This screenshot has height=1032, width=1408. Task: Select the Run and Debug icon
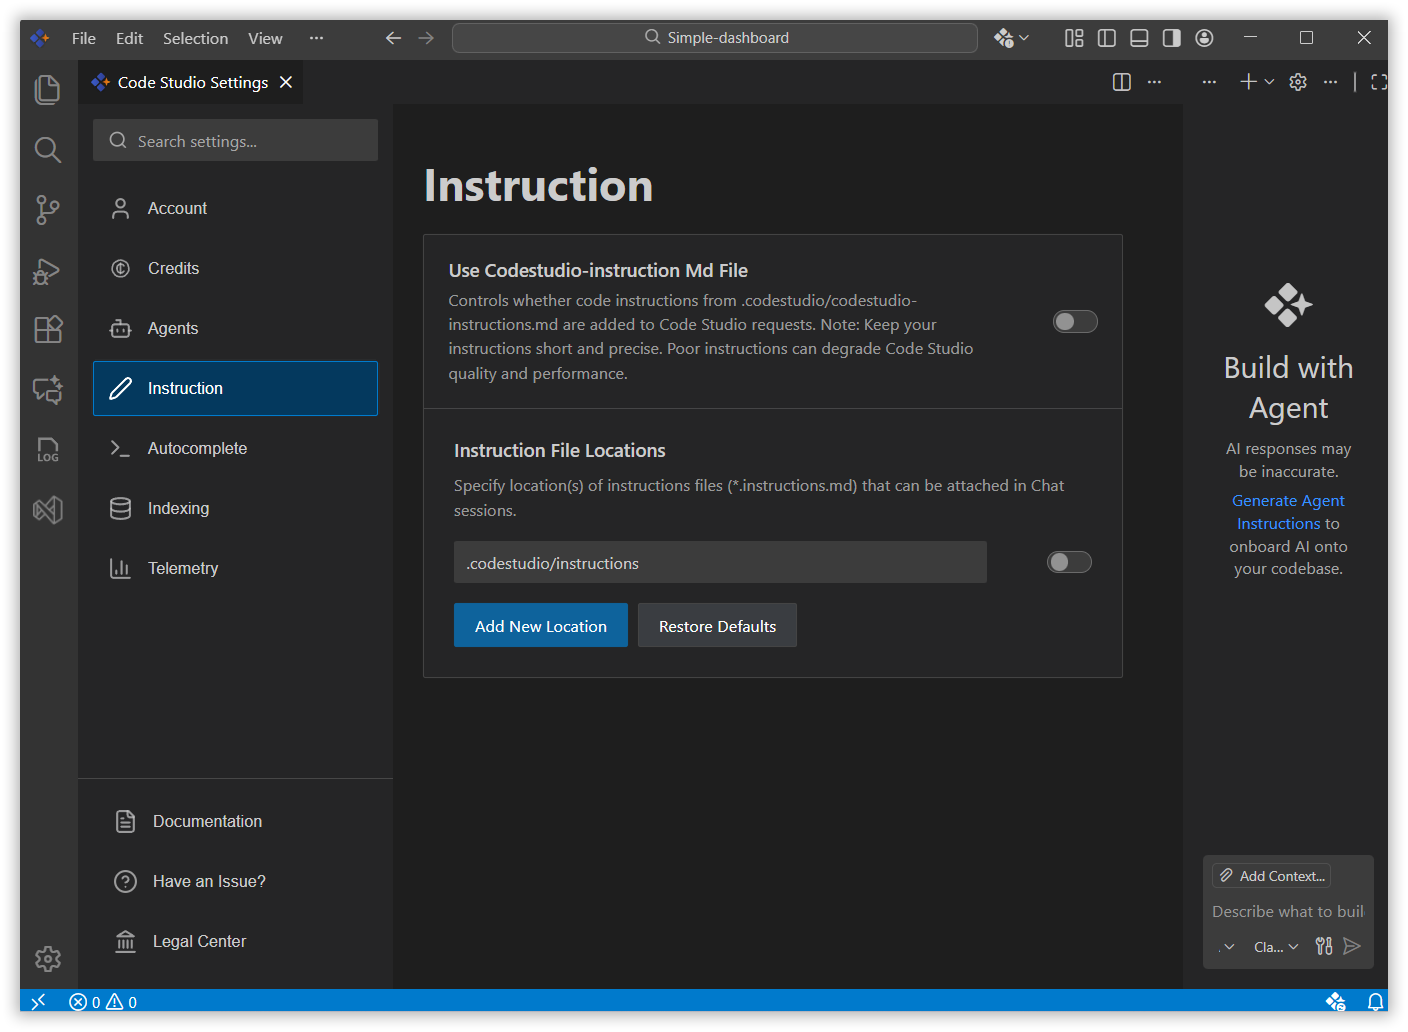tap(47, 270)
